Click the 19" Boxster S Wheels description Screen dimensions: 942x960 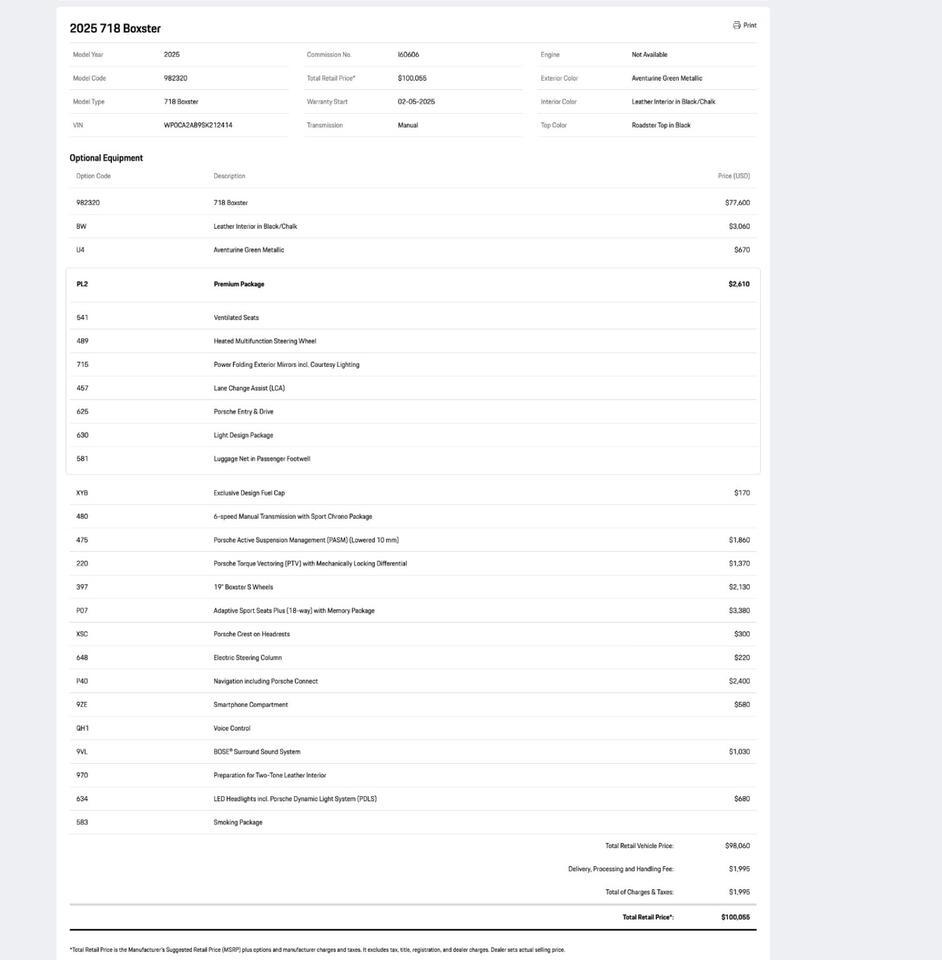[x=243, y=587]
